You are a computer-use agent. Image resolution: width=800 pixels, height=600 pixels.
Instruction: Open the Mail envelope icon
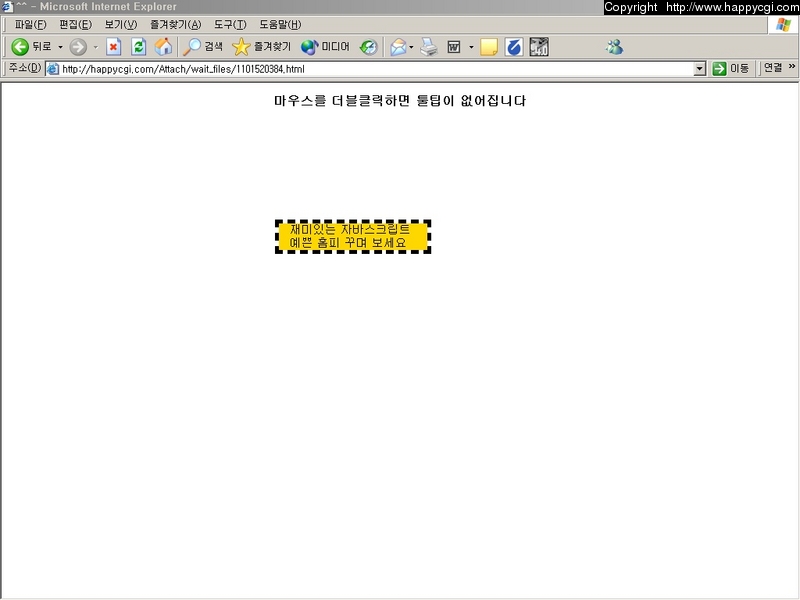[398, 47]
